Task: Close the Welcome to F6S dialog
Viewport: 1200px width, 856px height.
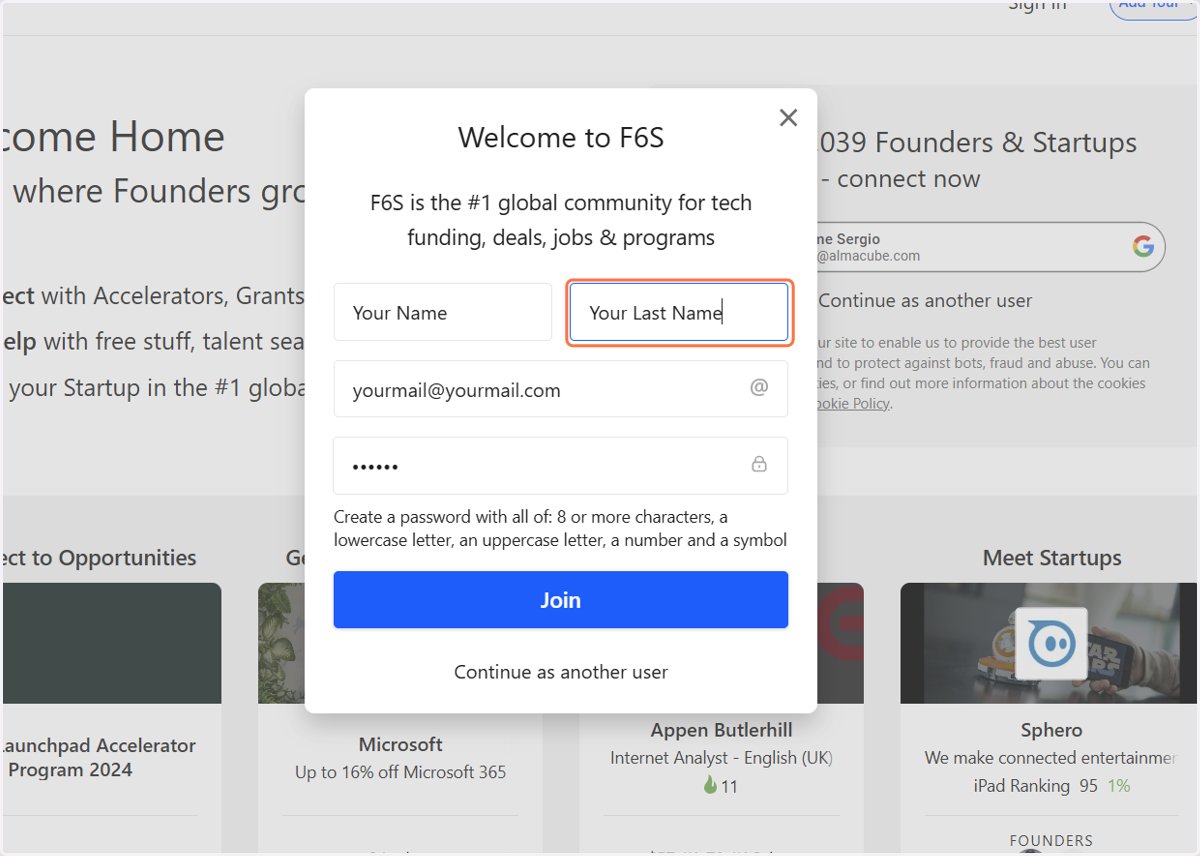Action: (x=788, y=118)
